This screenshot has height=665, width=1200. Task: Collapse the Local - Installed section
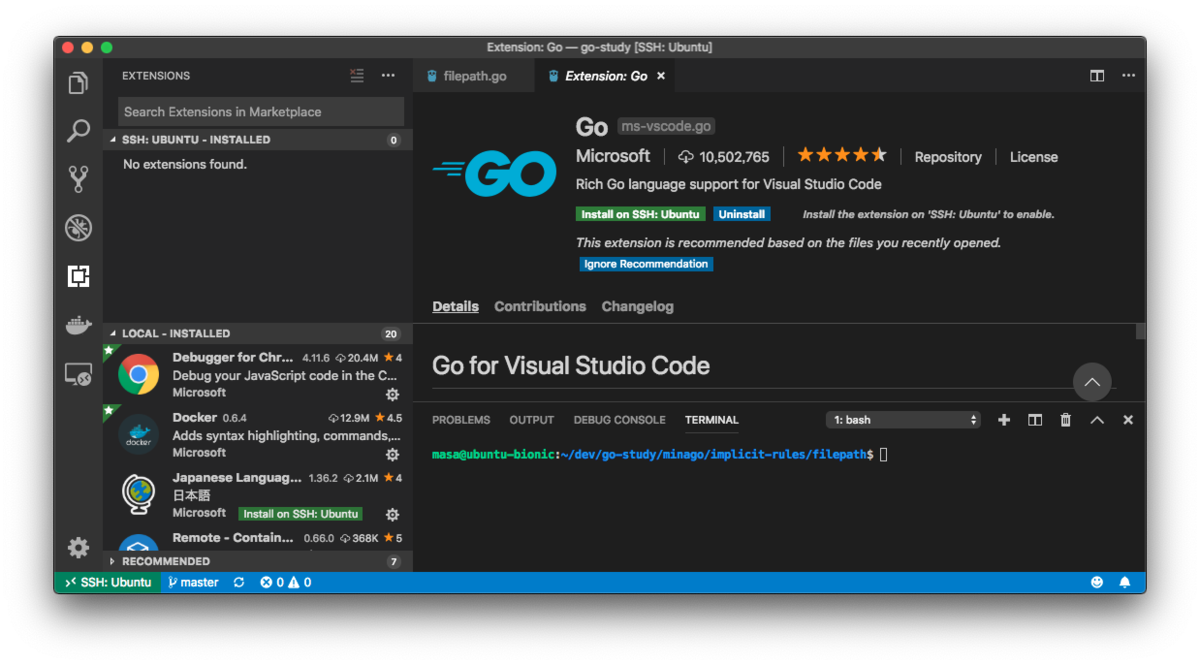(x=257, y=334)
